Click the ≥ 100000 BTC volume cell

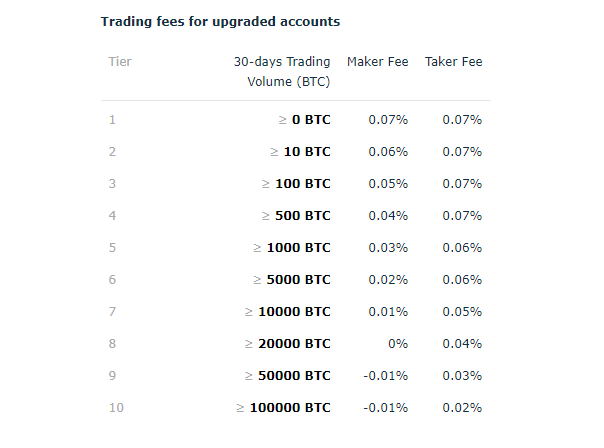tap(283, 408)
